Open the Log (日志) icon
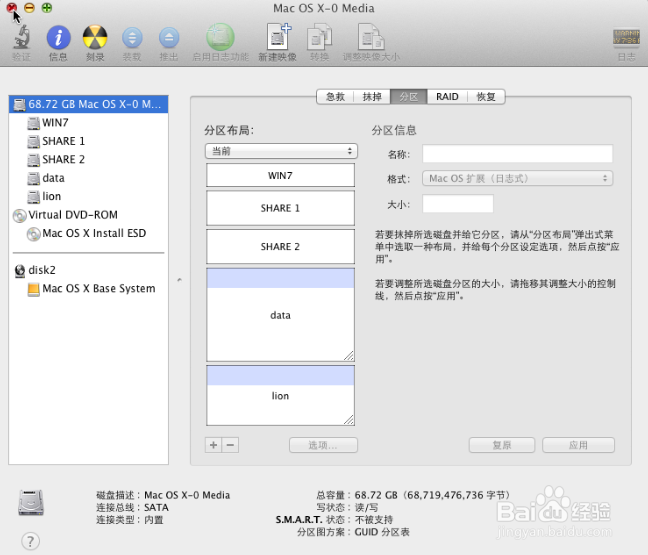 pos(626,37)
